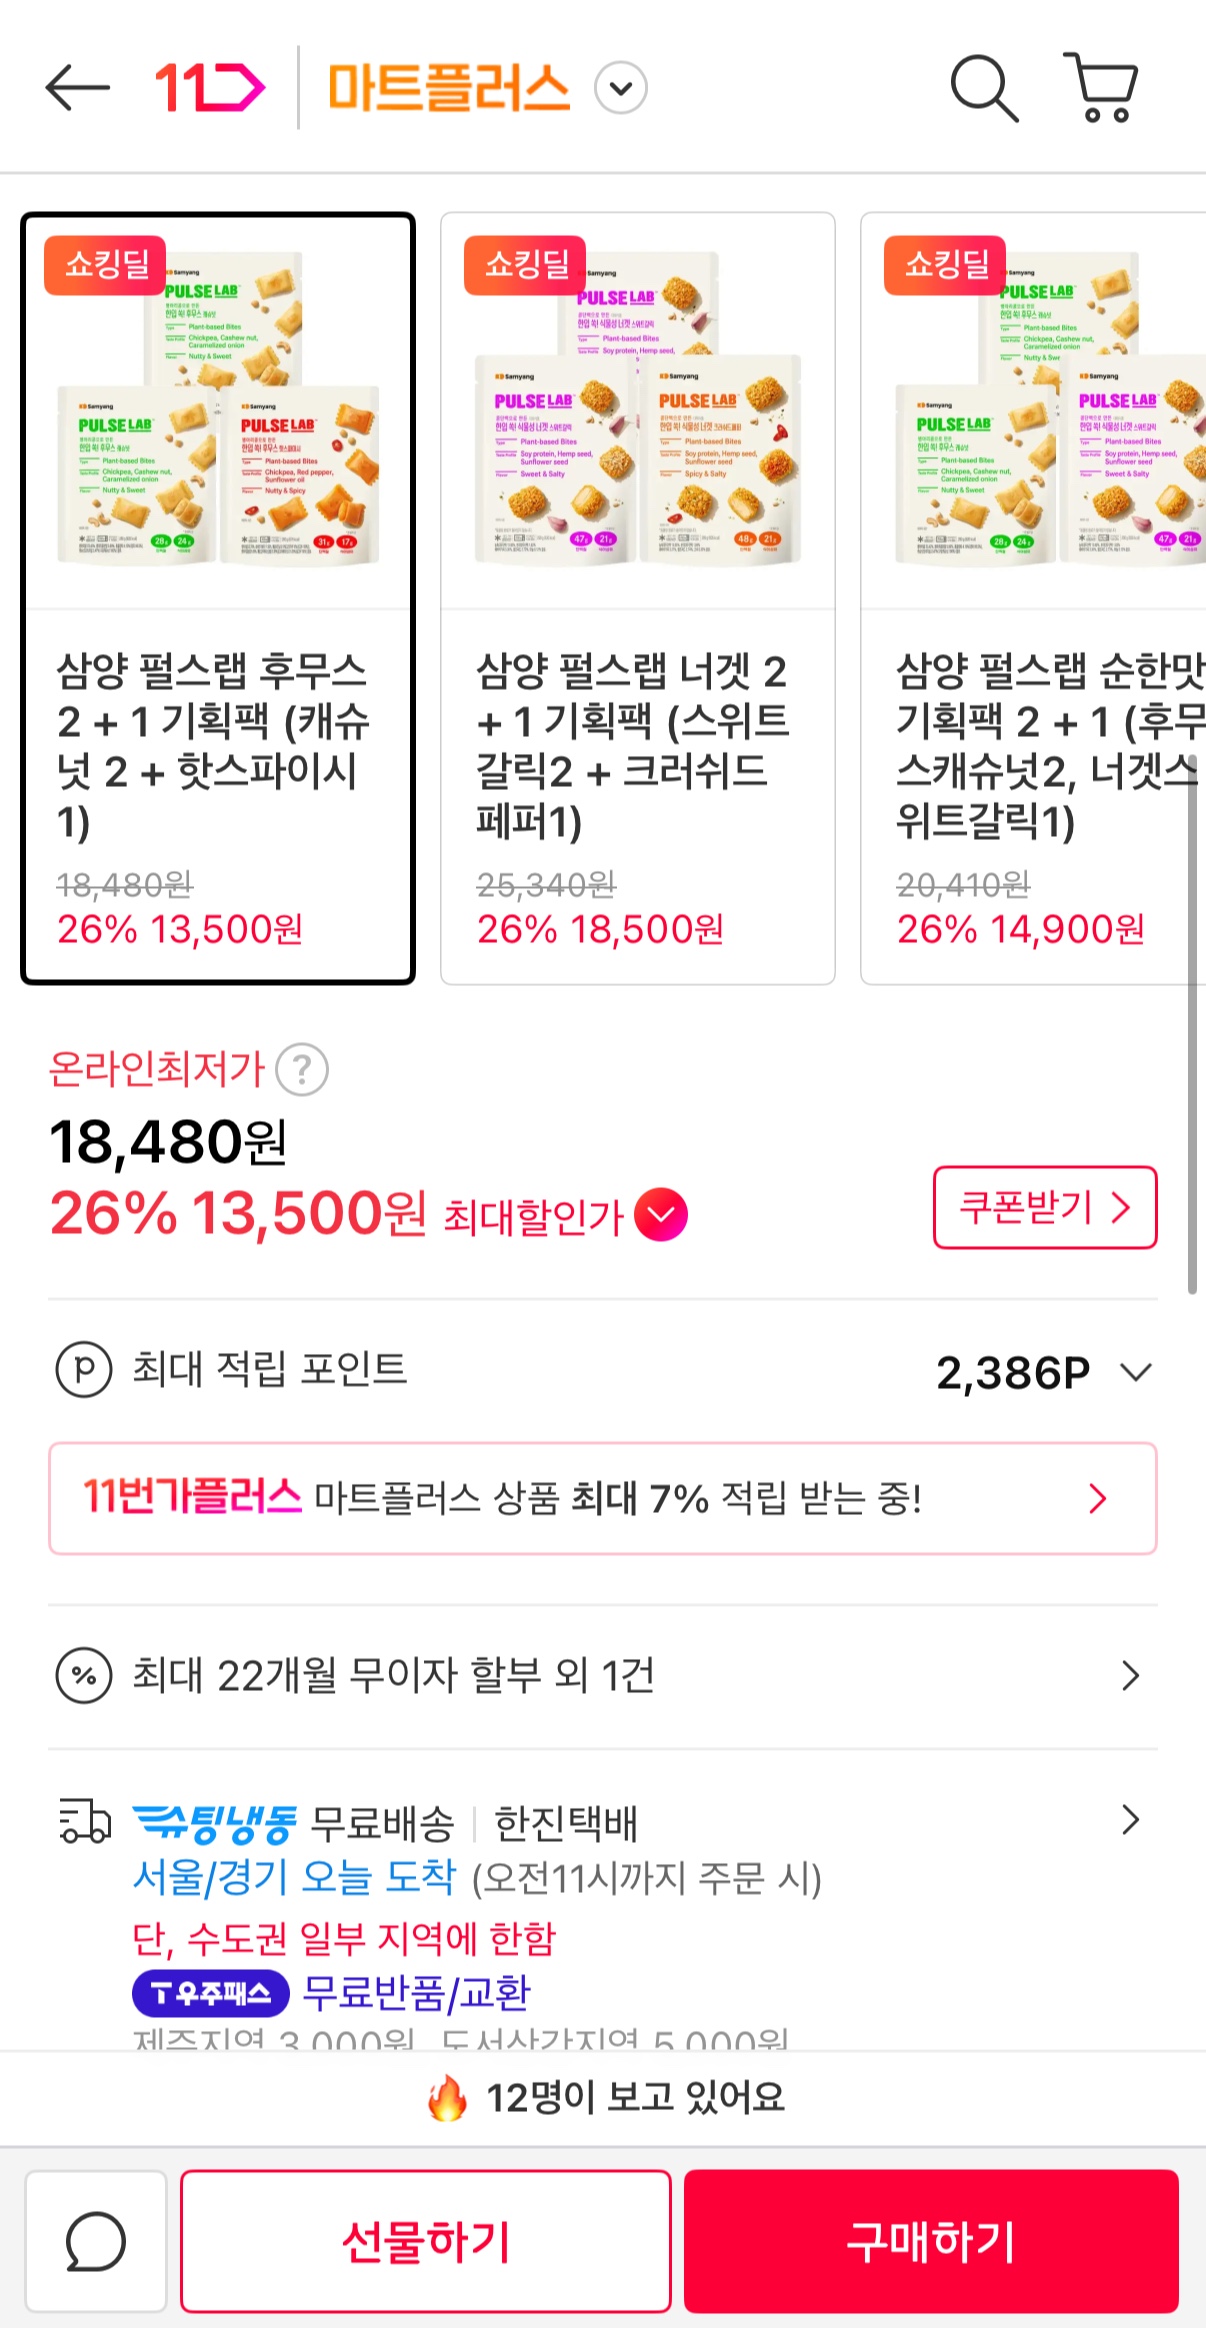
Task: Select the 너겟 2+1 기획팩 option
Action: (x=638, y=598)
